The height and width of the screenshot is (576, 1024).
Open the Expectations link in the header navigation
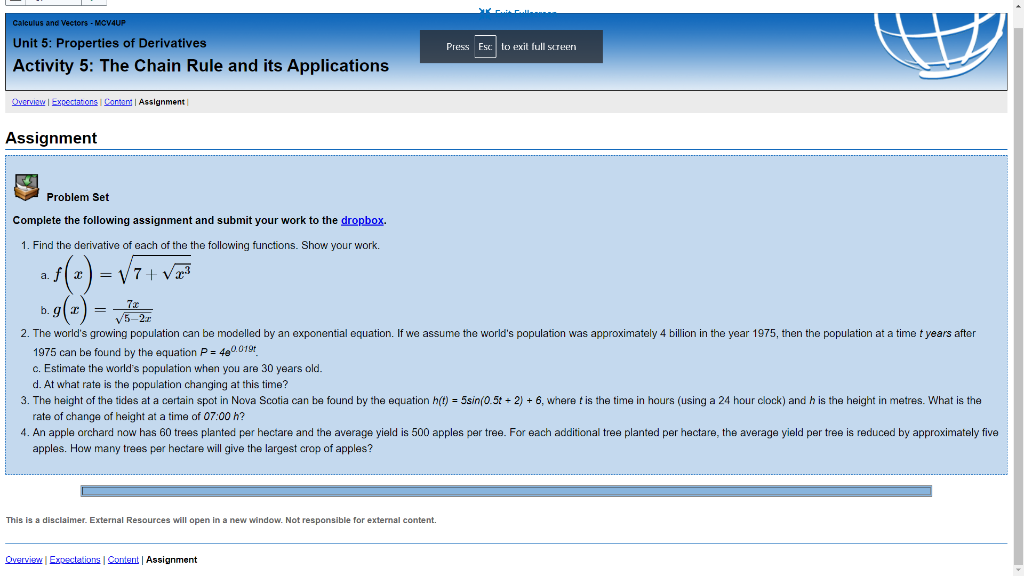point(74,102)
